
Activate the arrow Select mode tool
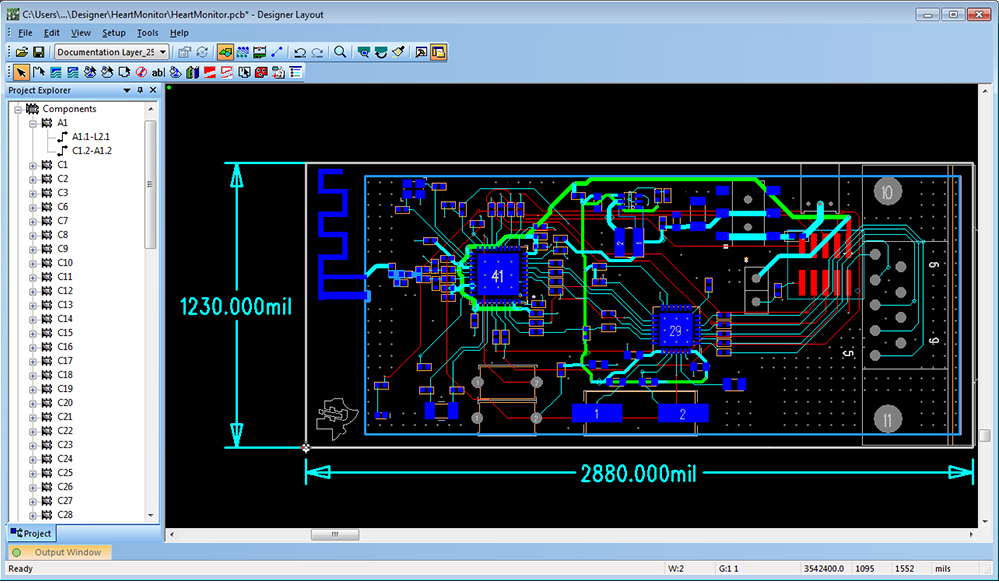tap(21, 72)
